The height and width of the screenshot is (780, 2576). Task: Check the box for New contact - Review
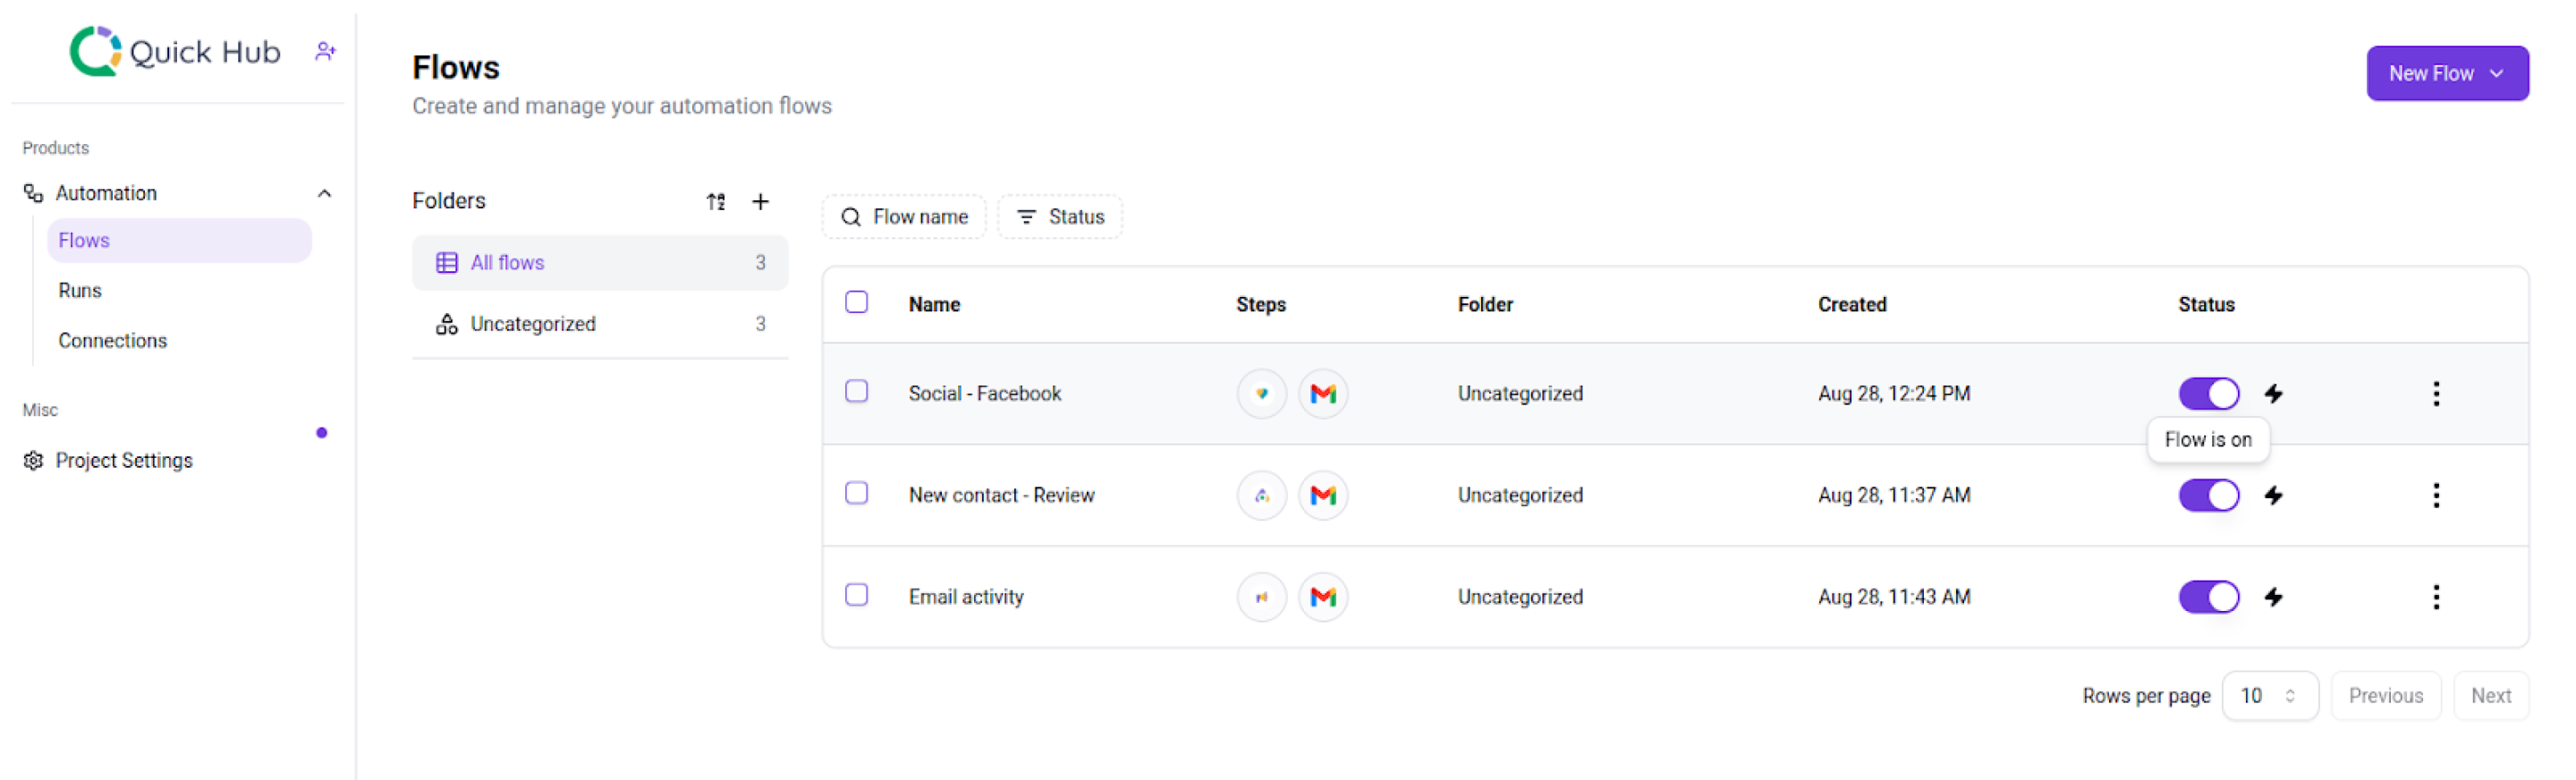click(x=856, y=494)
